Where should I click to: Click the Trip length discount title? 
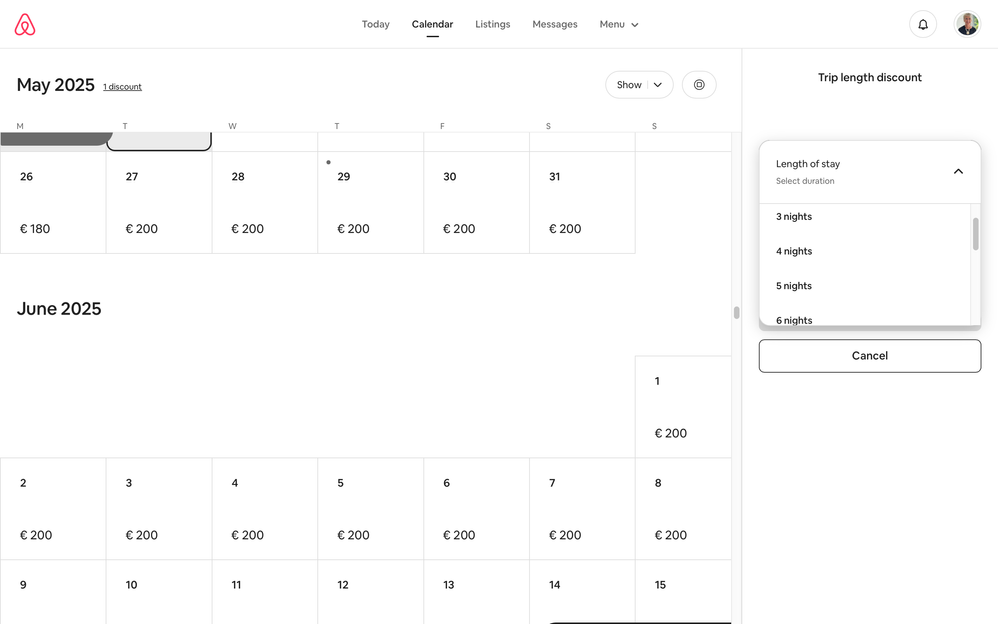[869, 77]
